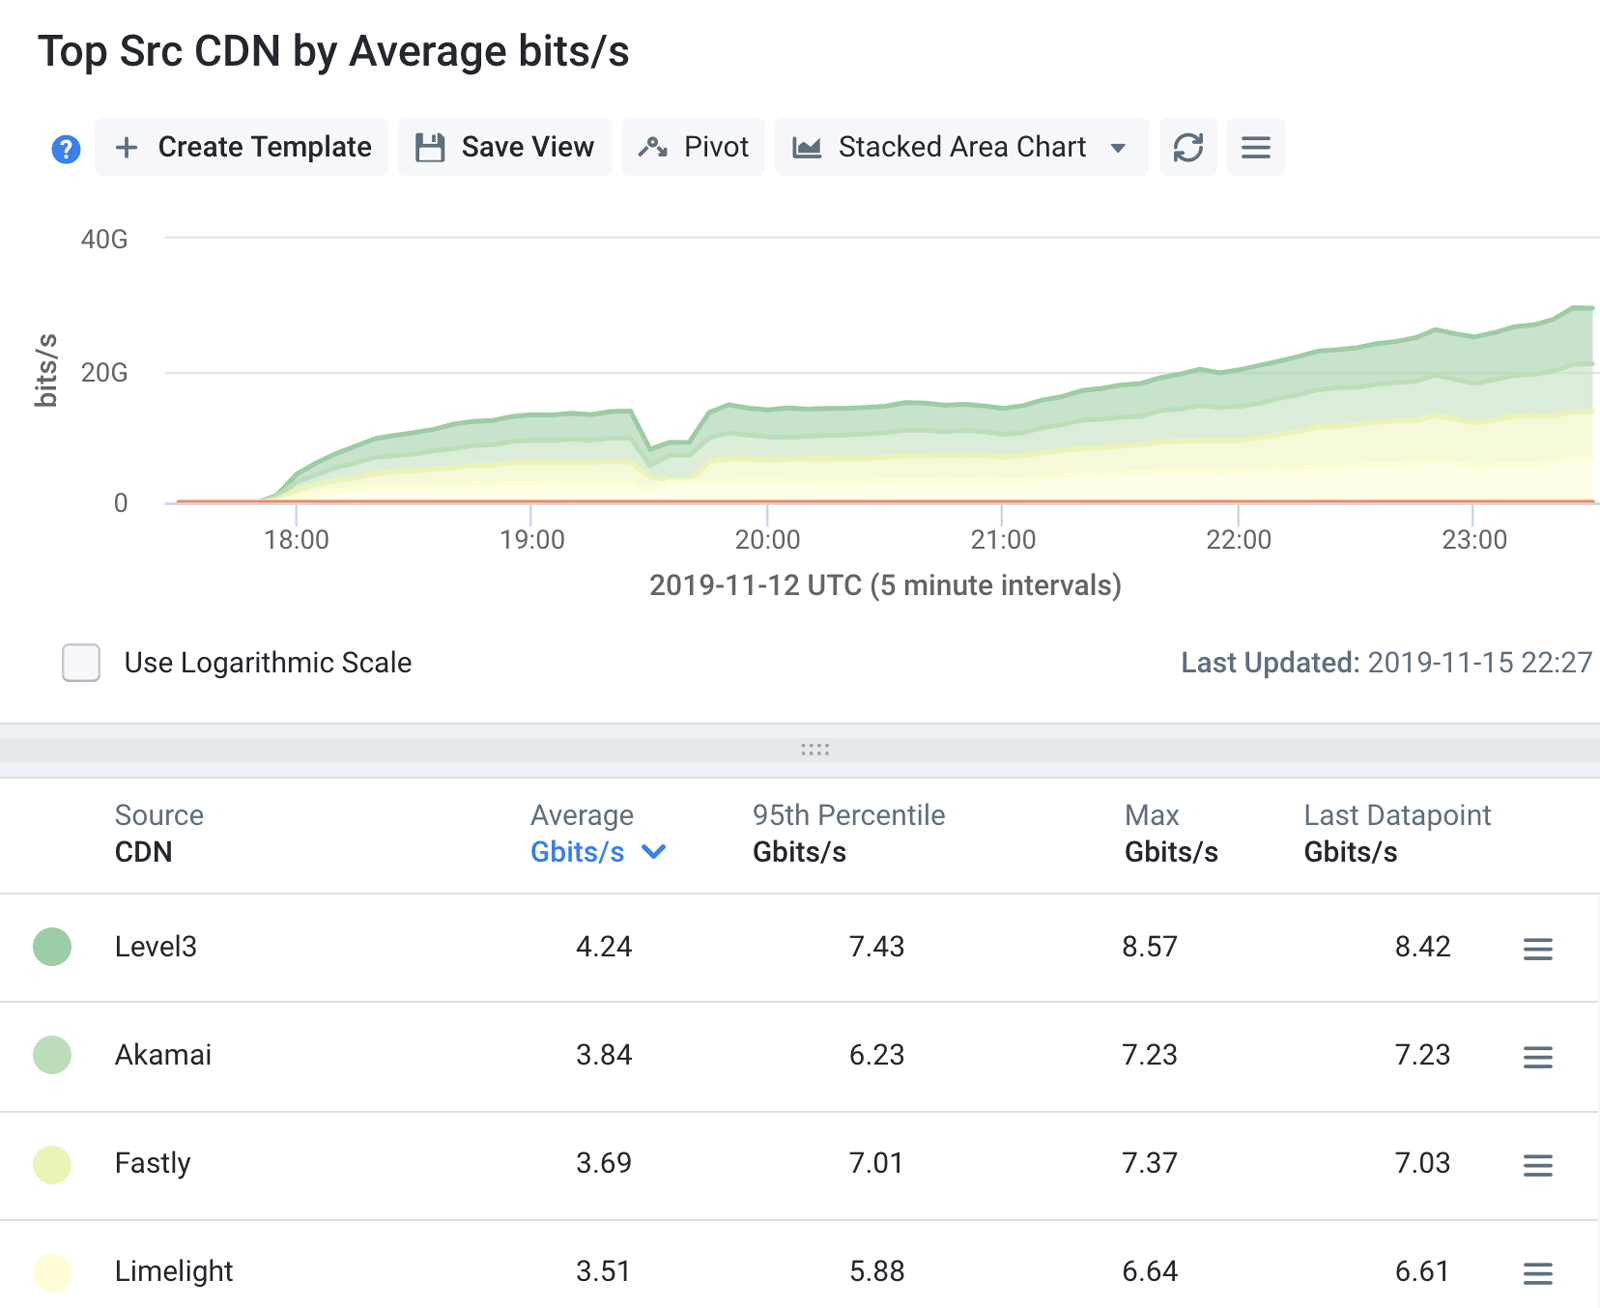Image resolution: width=1600 pixels, height=1308 pixels.
Task: Open the Stacked Area Chart dropdown
Action: pyautogui.click(x=962, y=147)
